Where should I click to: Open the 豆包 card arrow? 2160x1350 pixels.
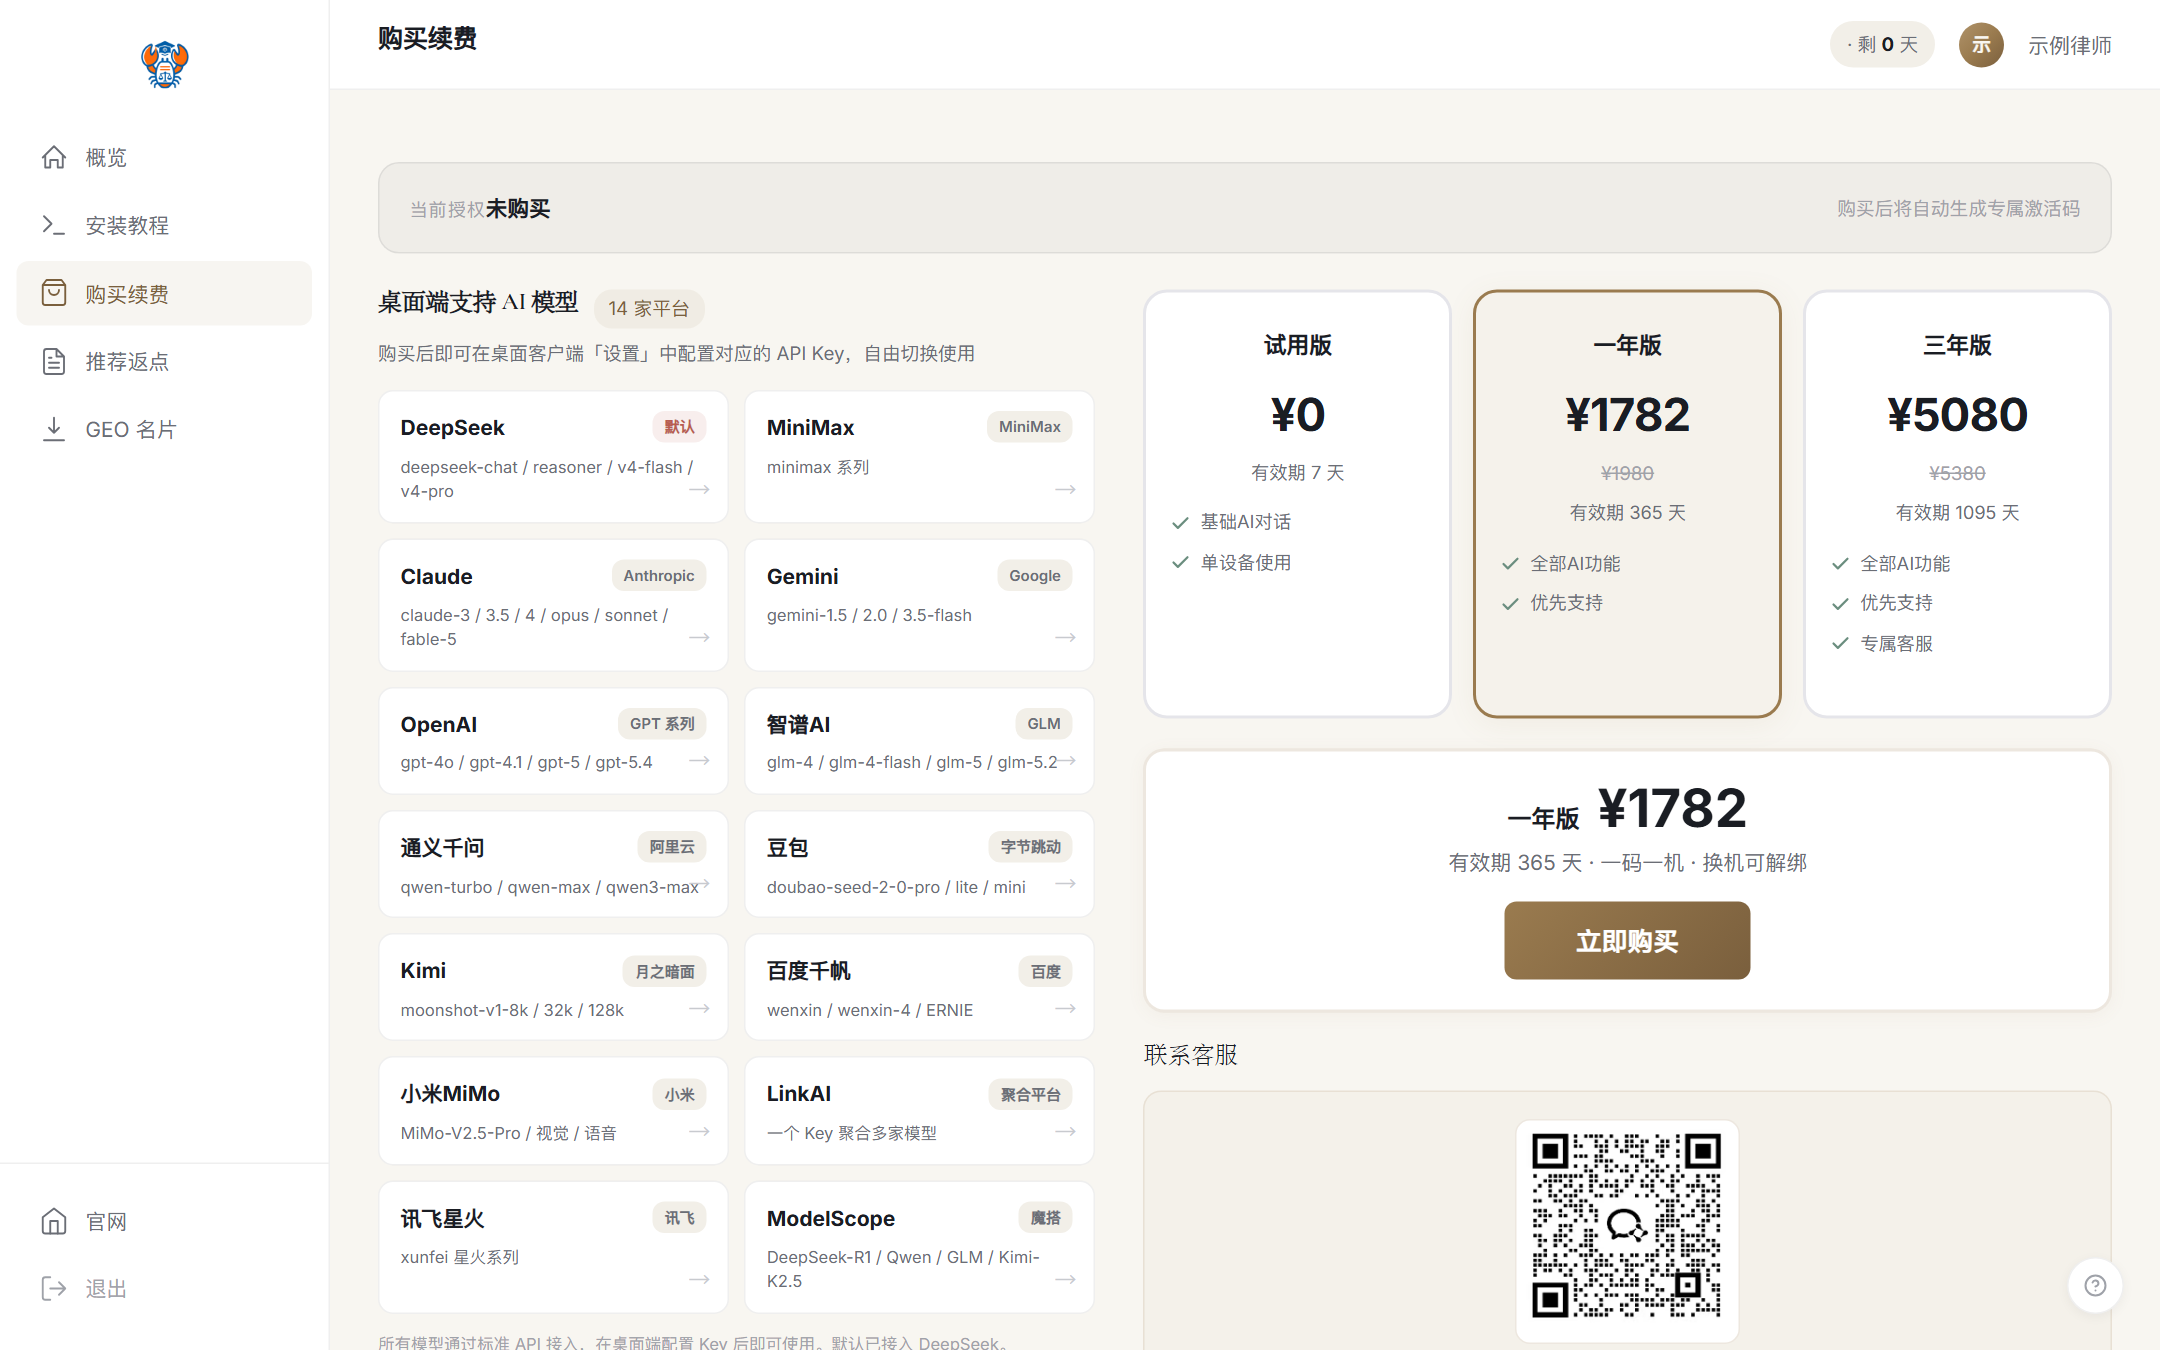click(1065, 884)
